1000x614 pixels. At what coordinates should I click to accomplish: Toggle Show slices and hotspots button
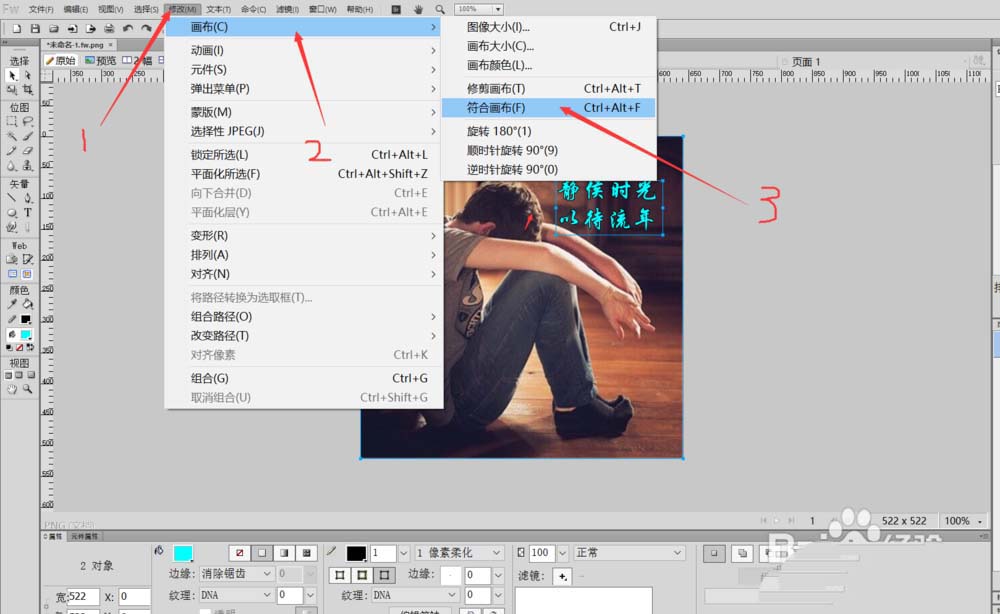27,274
